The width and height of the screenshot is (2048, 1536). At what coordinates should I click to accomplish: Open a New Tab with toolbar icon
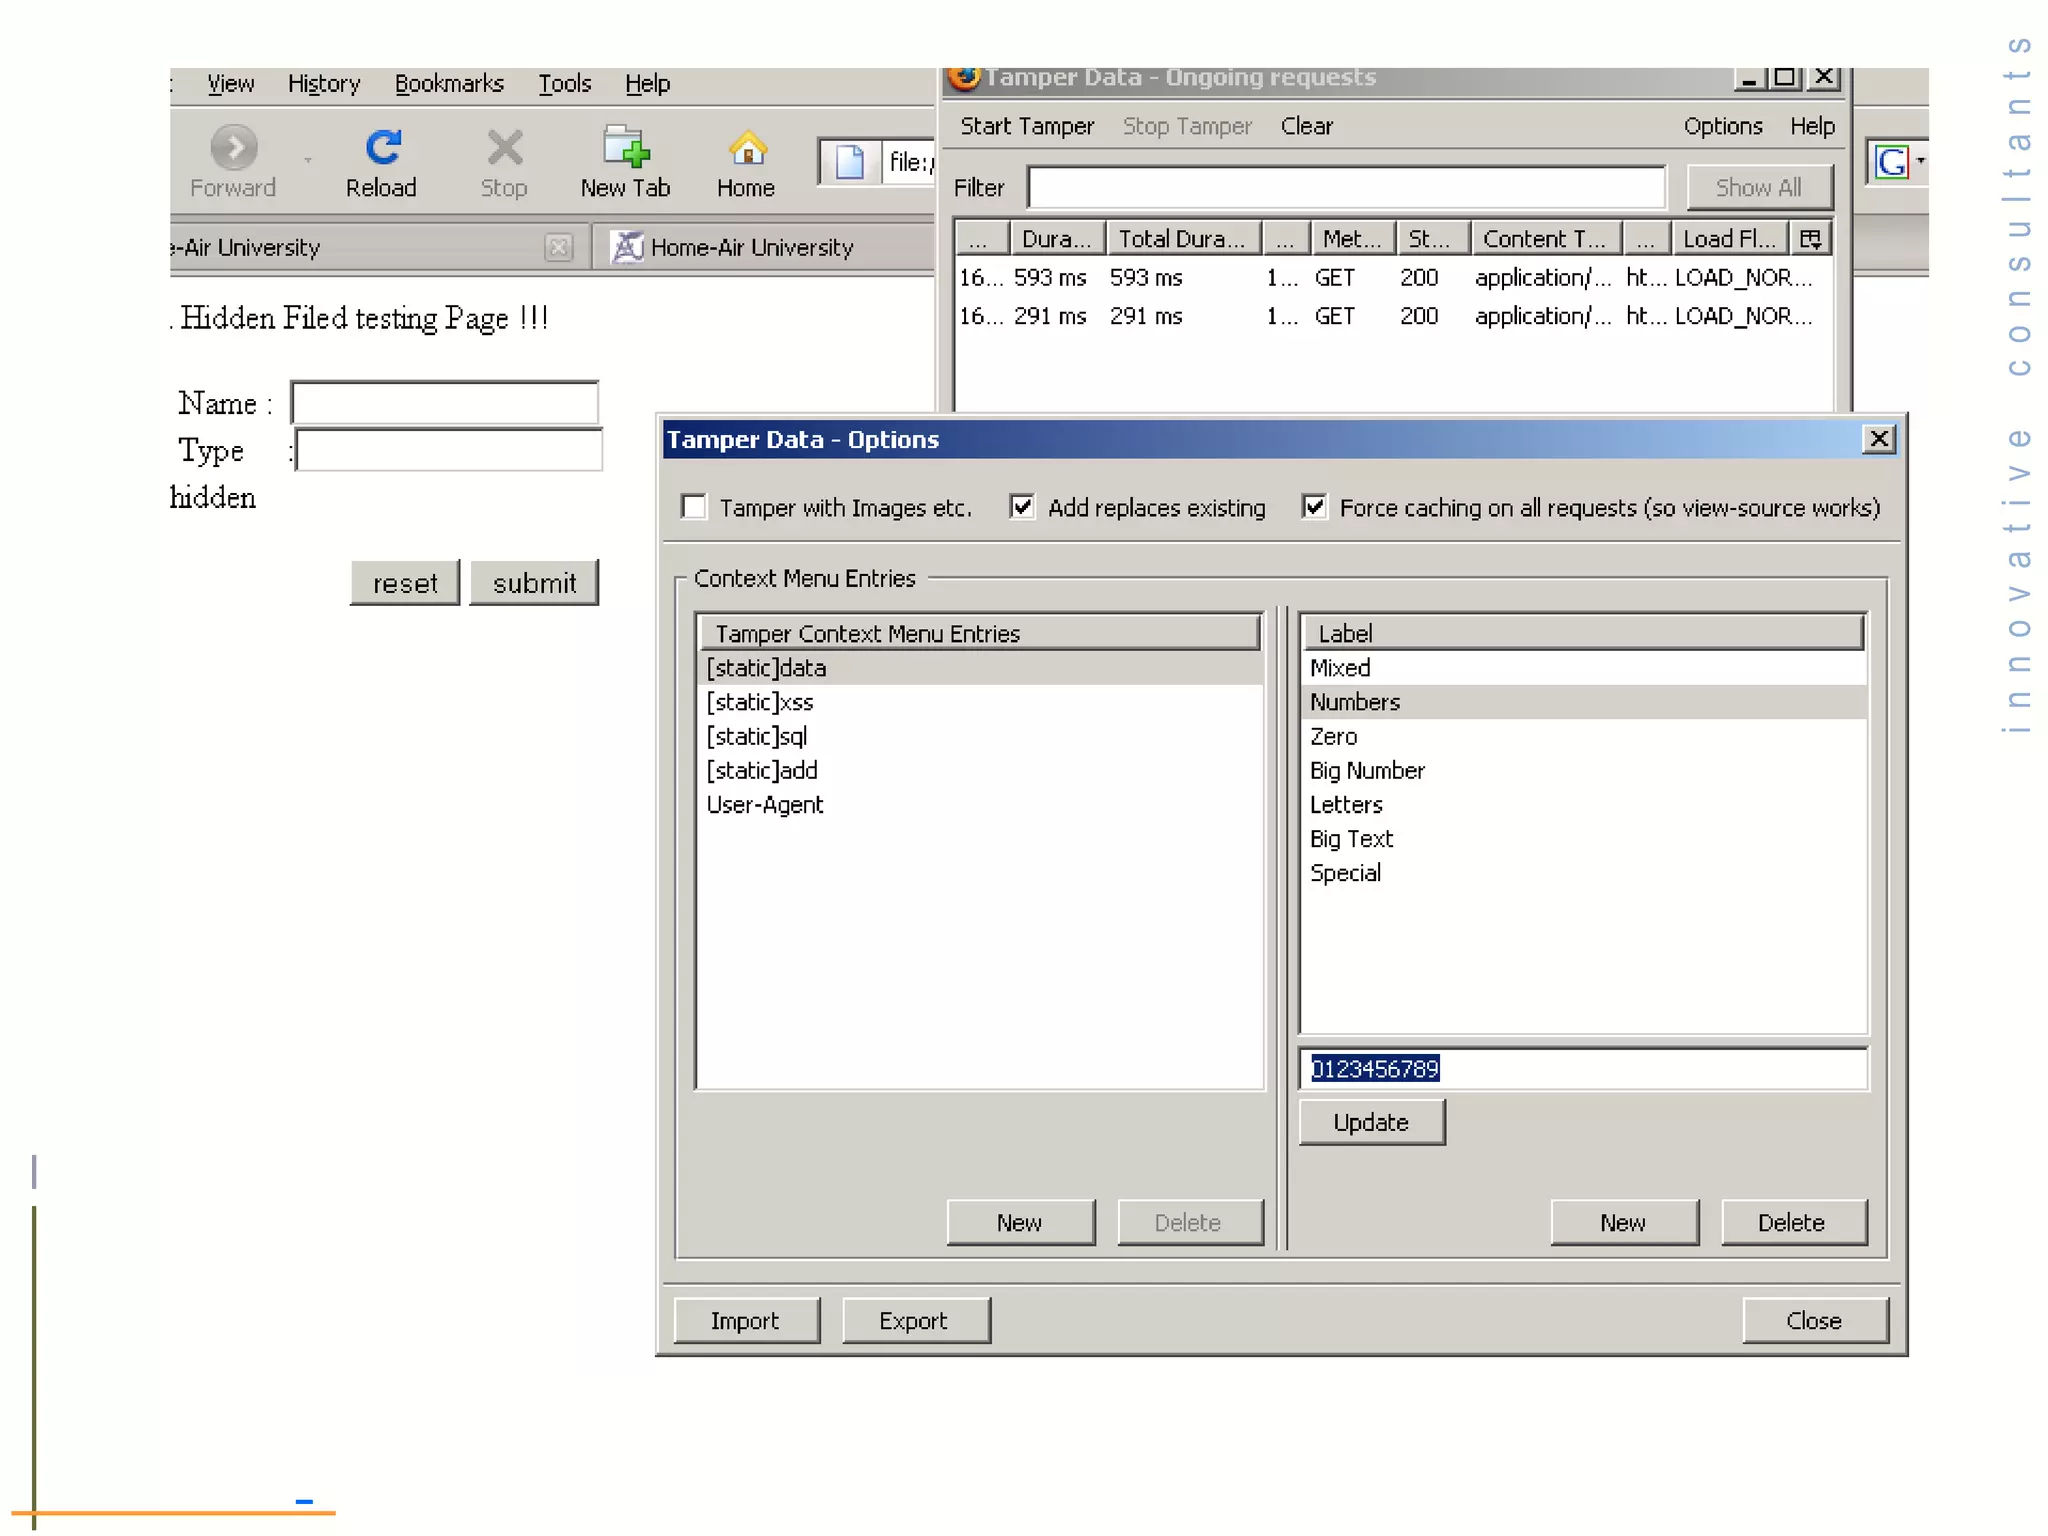(626, 149)
